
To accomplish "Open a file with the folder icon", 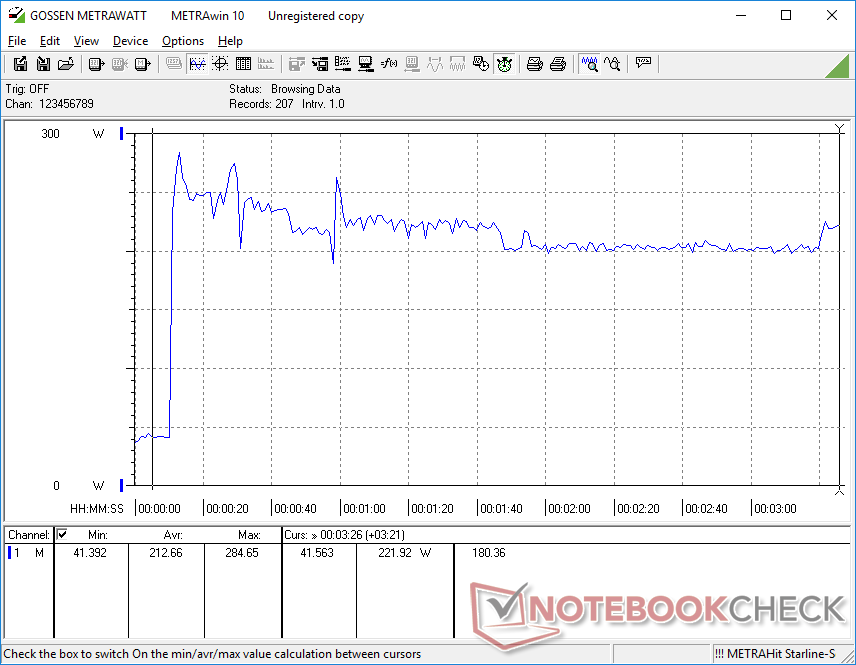I will click(66, 64).
